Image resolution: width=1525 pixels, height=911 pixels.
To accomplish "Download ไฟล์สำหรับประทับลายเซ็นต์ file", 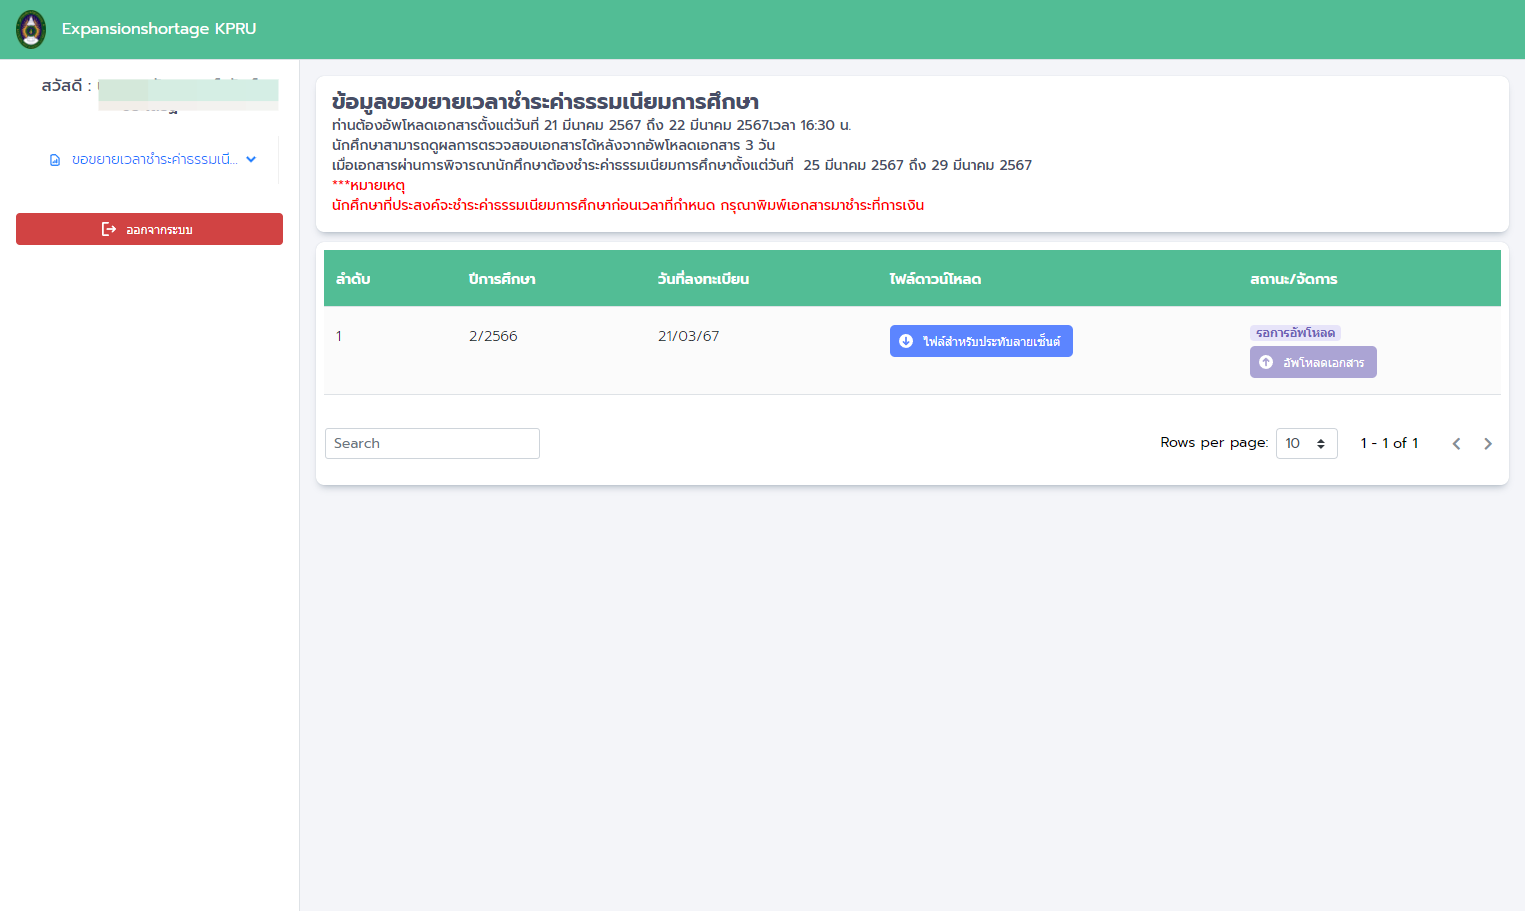I will pos(981,341).
